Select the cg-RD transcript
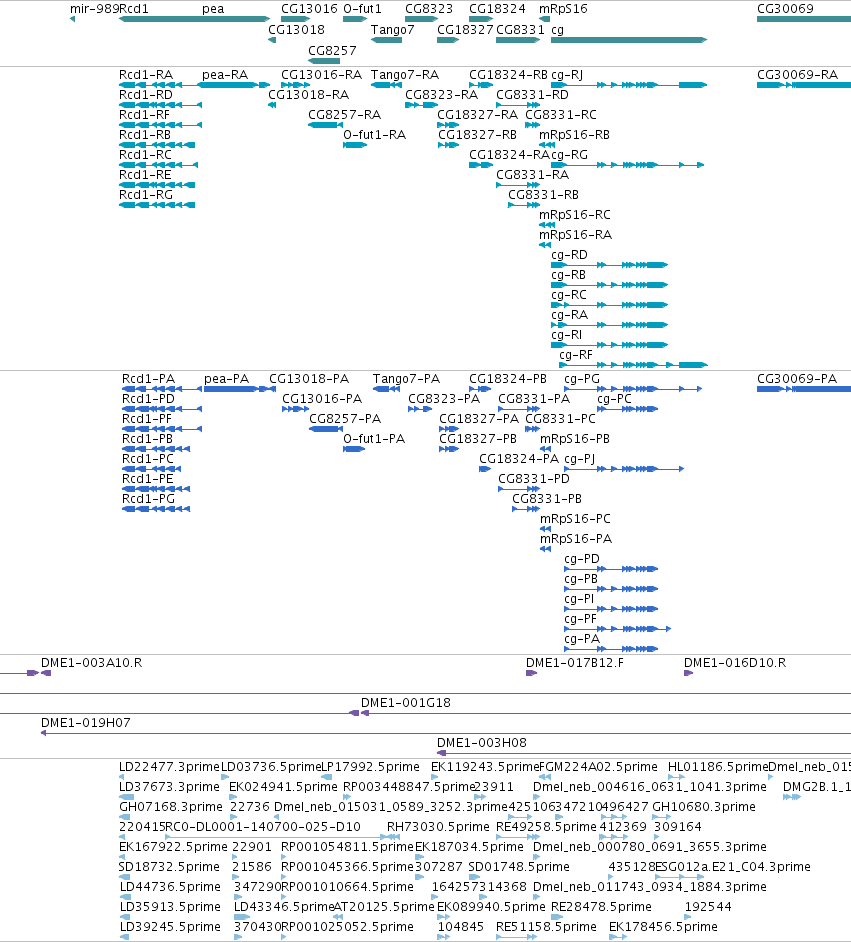851x942 pixels. click(x=569, y=255)
